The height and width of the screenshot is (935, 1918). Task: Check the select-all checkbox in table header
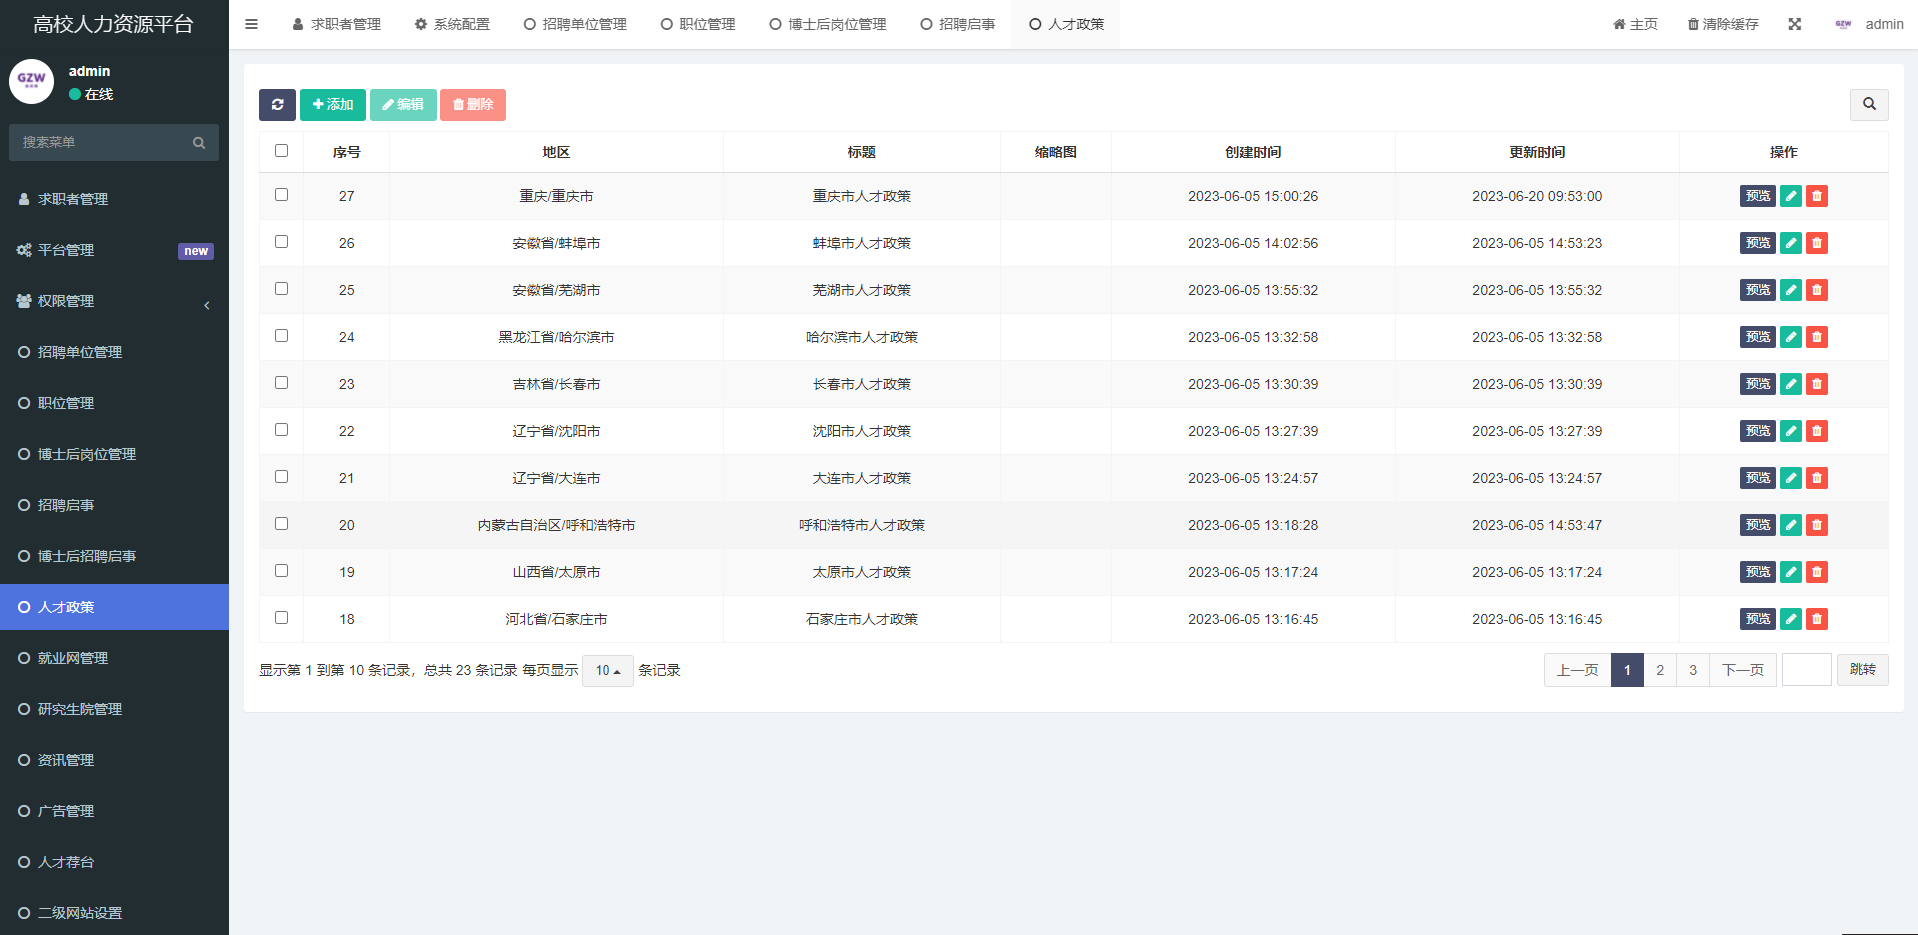281,151
